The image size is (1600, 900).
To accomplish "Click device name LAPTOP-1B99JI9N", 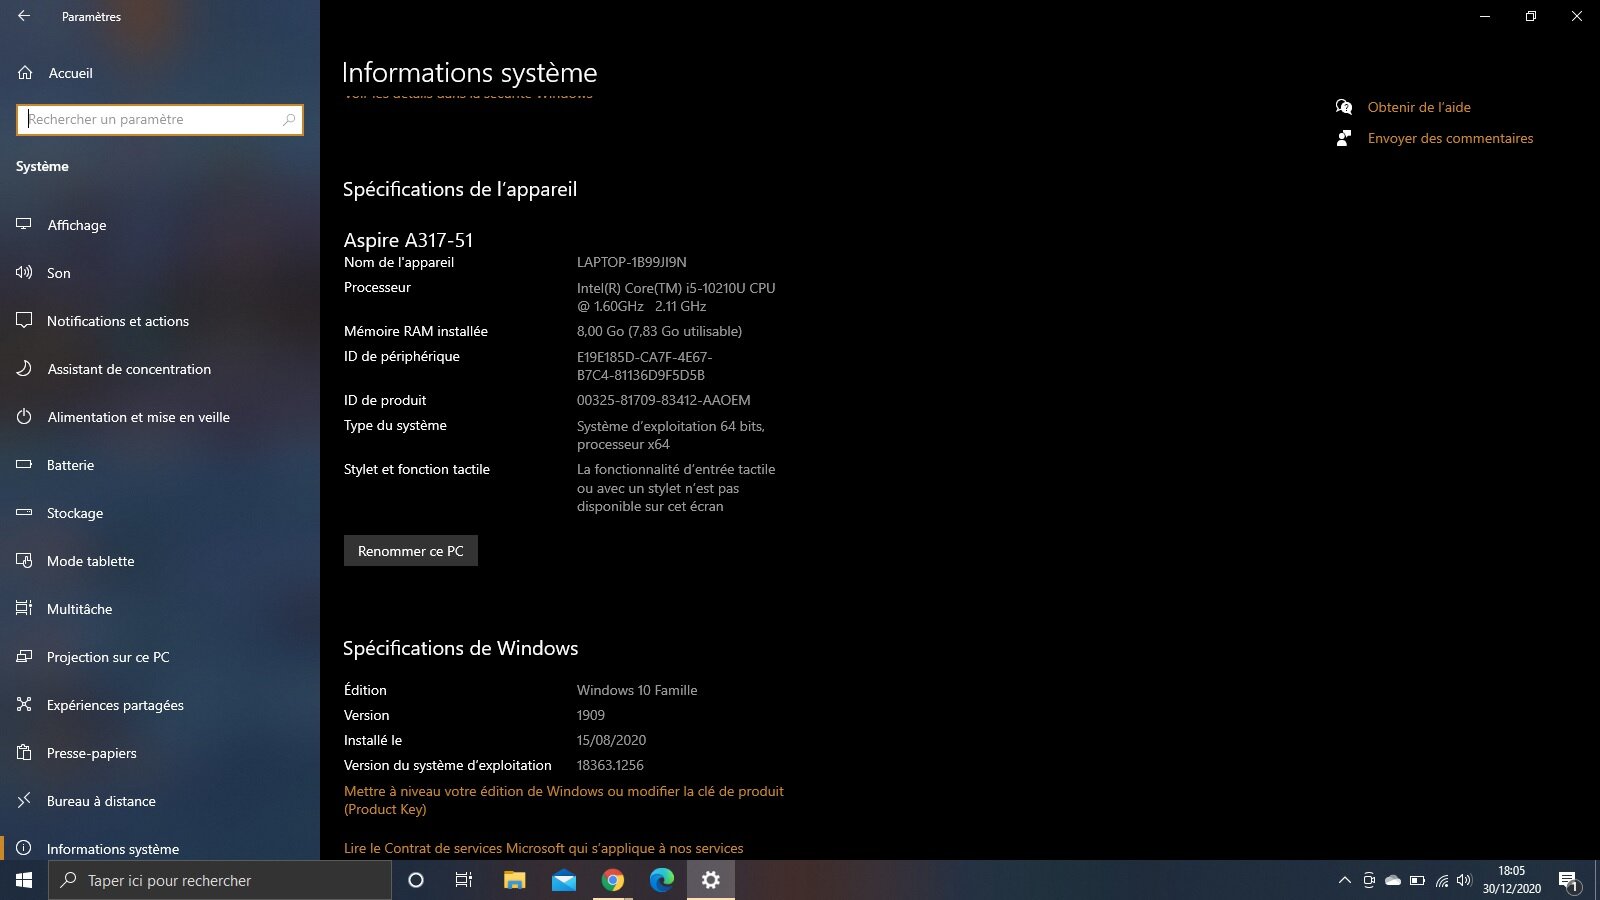I will (632, 262).
